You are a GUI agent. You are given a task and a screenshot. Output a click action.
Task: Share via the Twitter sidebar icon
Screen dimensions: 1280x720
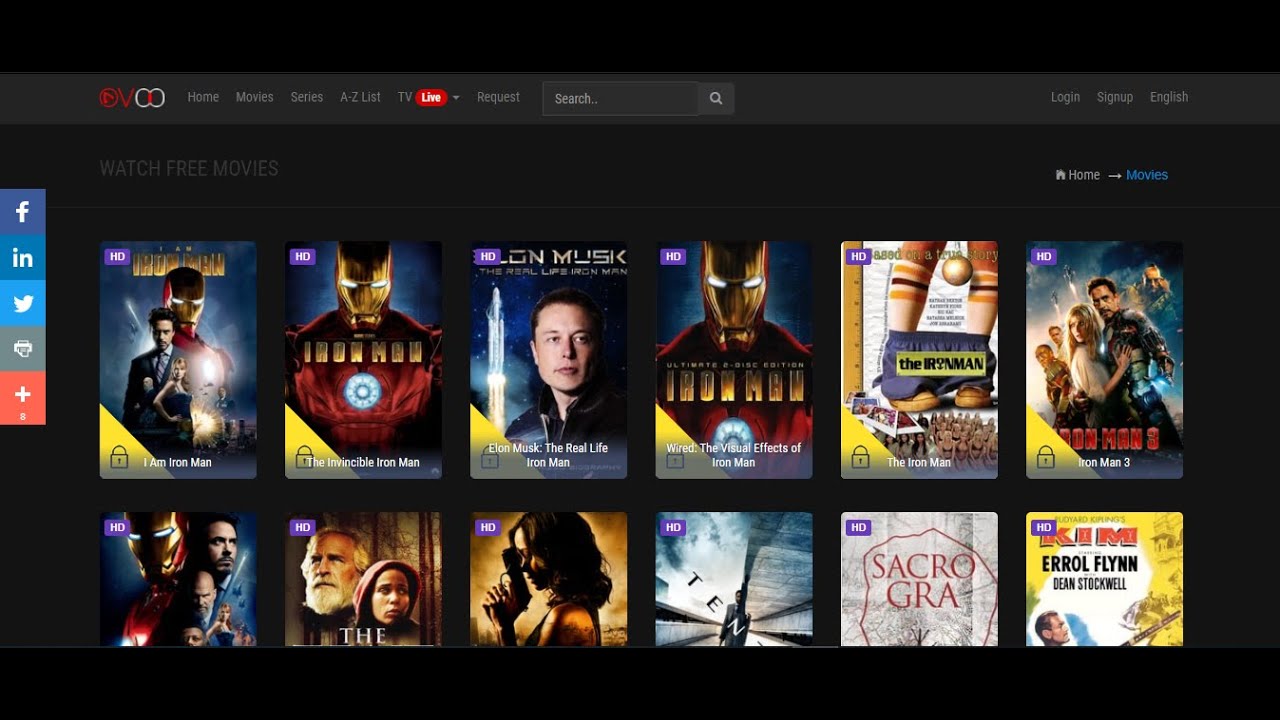tap(23, 304)
